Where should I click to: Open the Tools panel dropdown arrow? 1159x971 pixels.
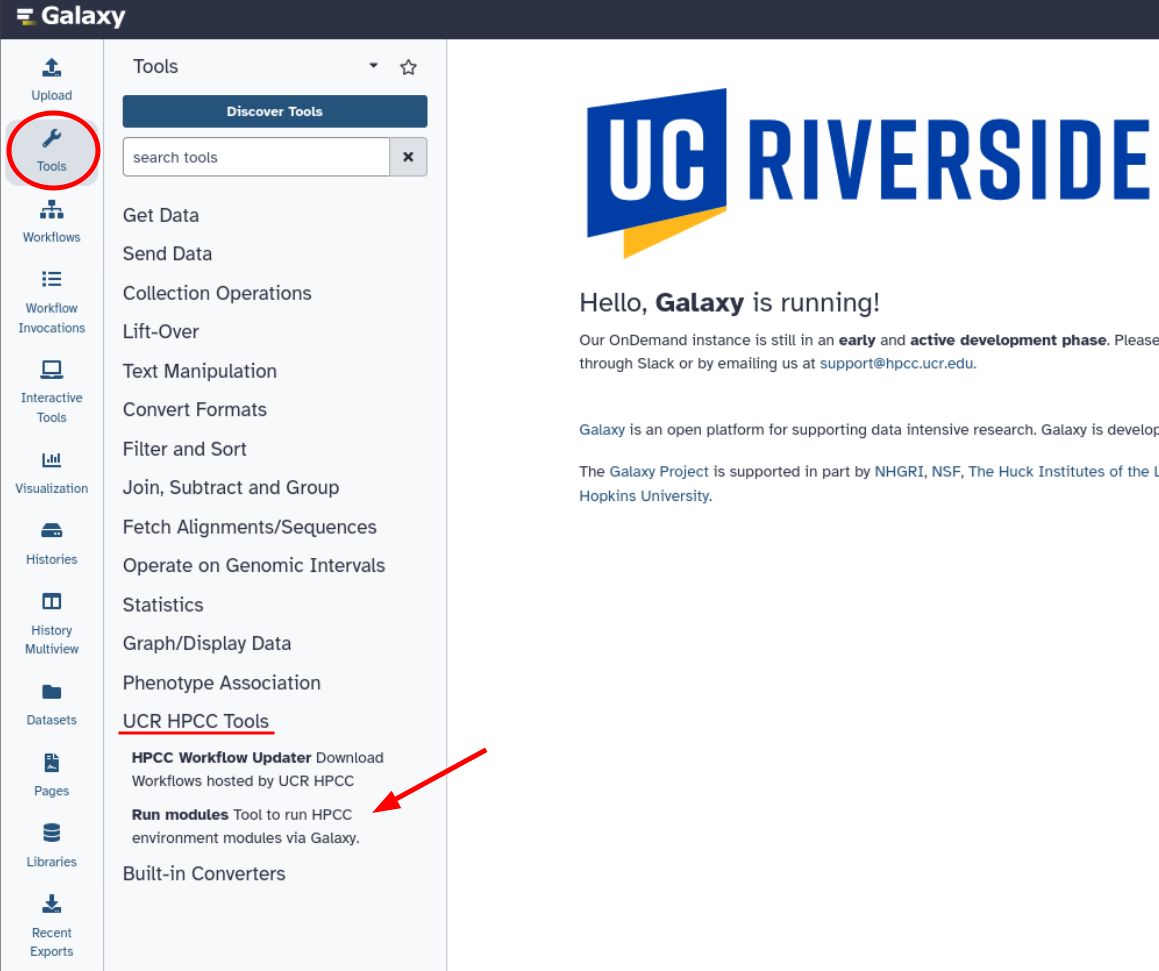[373, 66]
